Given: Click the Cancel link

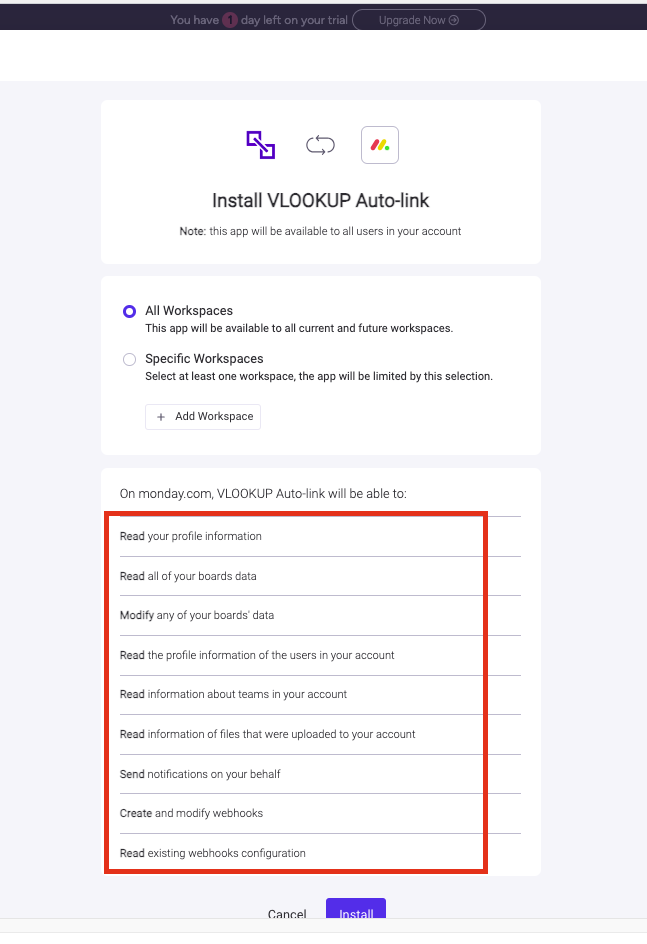Looking at the screenshot, I should point(287,914).
